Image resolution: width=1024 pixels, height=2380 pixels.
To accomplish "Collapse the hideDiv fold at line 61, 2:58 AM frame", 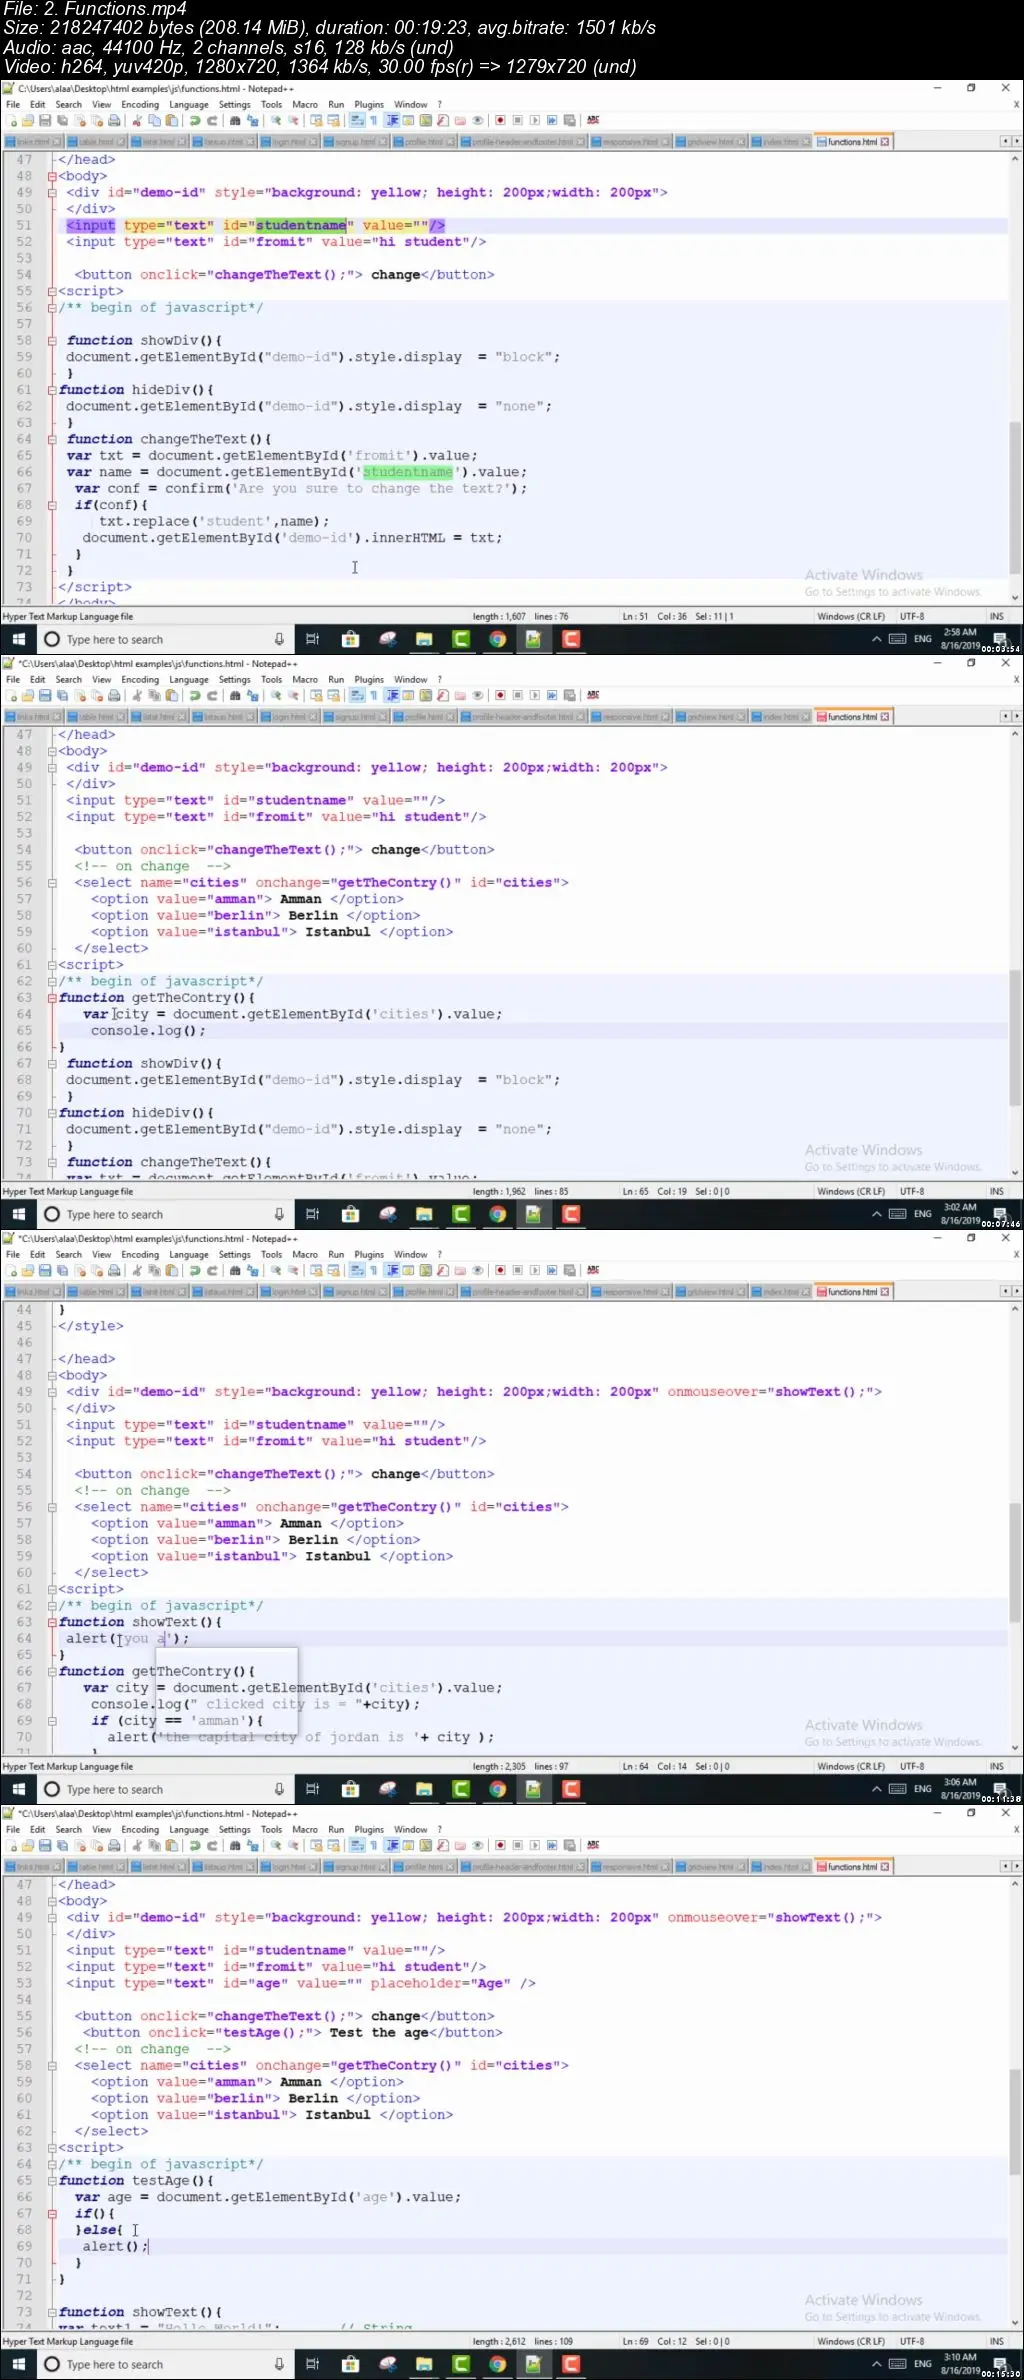I will click(52, 390).
